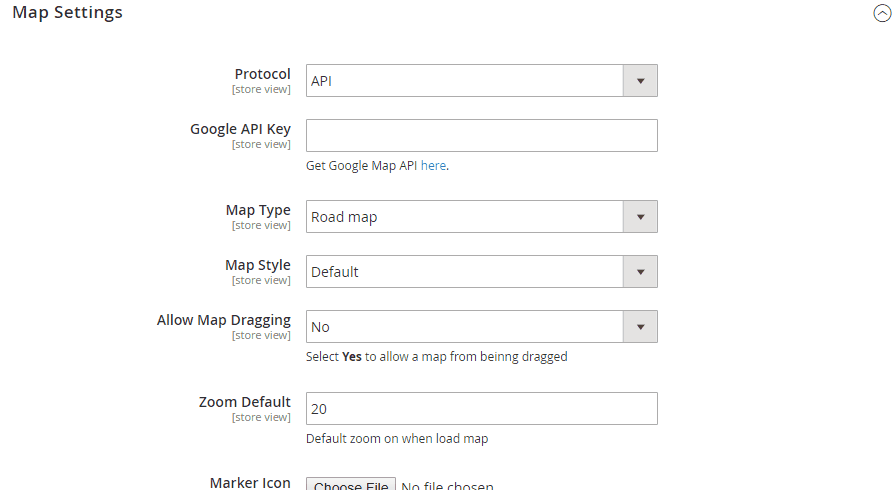Click the Zoom Default label
This screenshot has width=896, height=490.
click(244, 402)
